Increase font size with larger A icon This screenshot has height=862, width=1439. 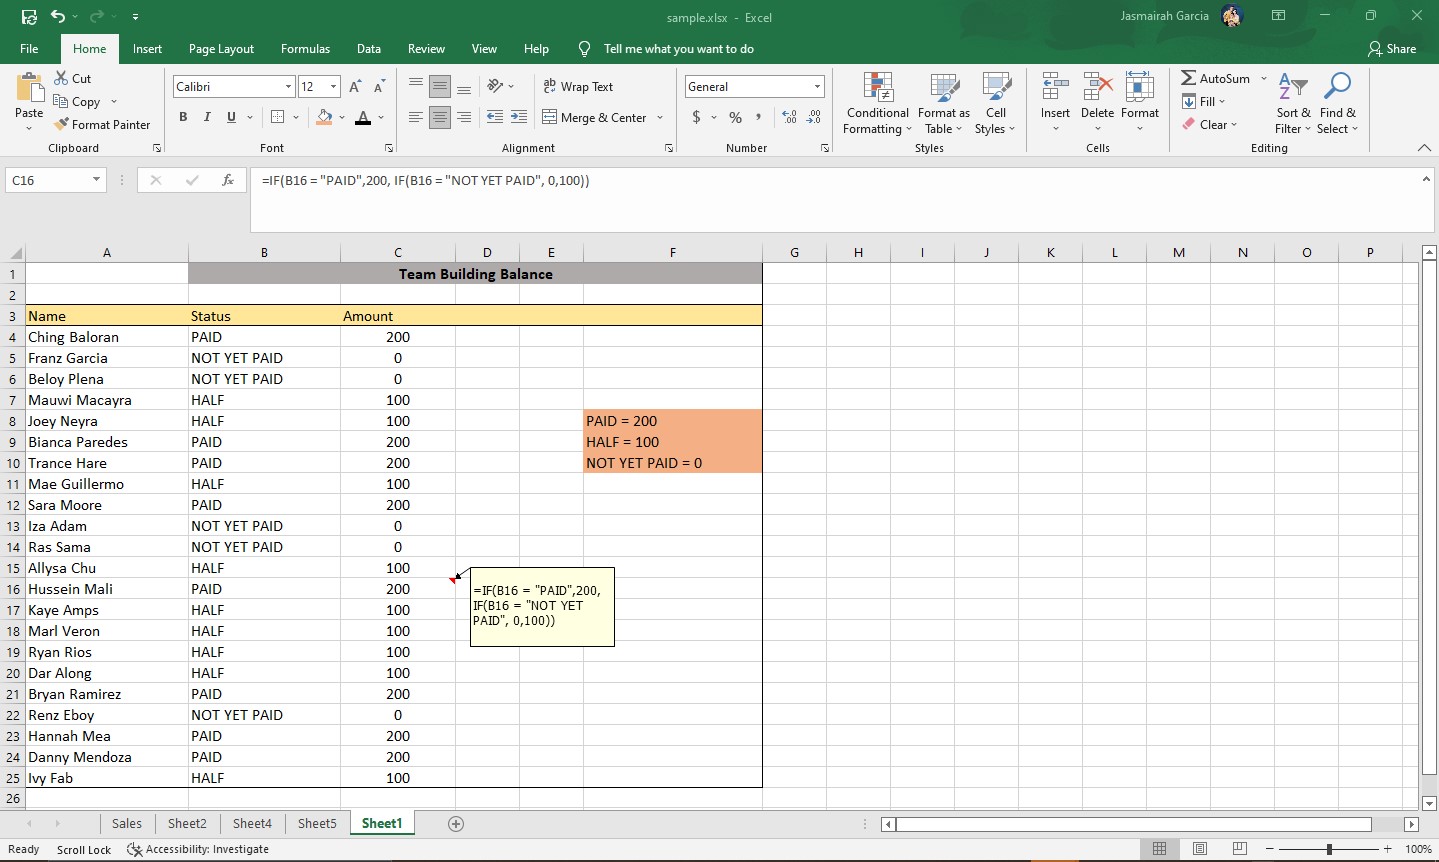click(355, 87)
